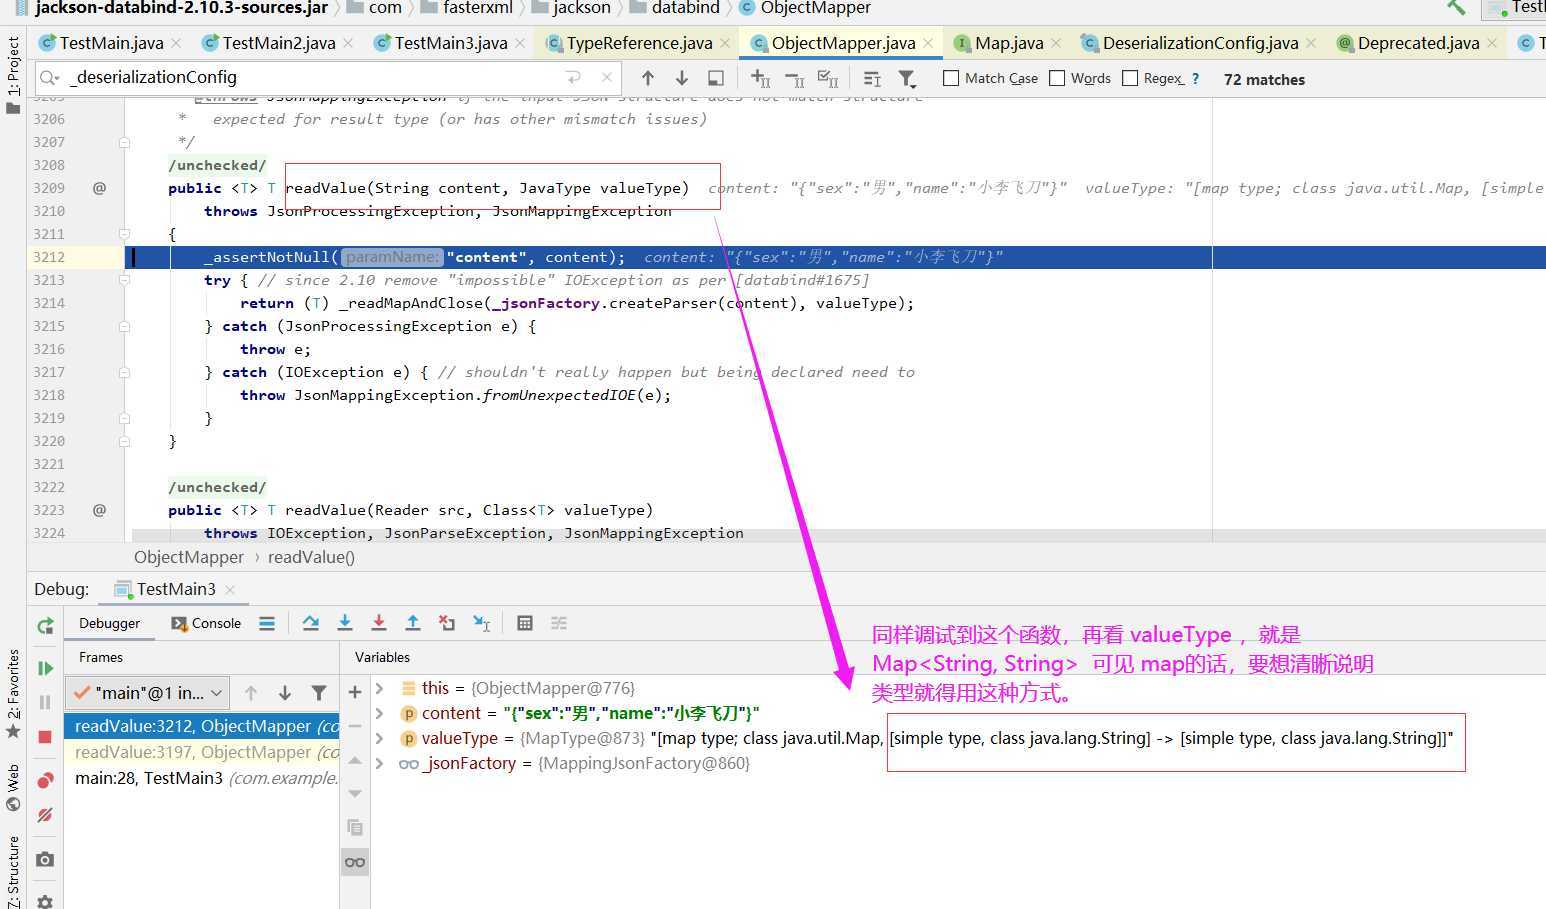Collapse code fold at line 3211
The height and width of the screenshot is (909, 1546).
(125, 234)
